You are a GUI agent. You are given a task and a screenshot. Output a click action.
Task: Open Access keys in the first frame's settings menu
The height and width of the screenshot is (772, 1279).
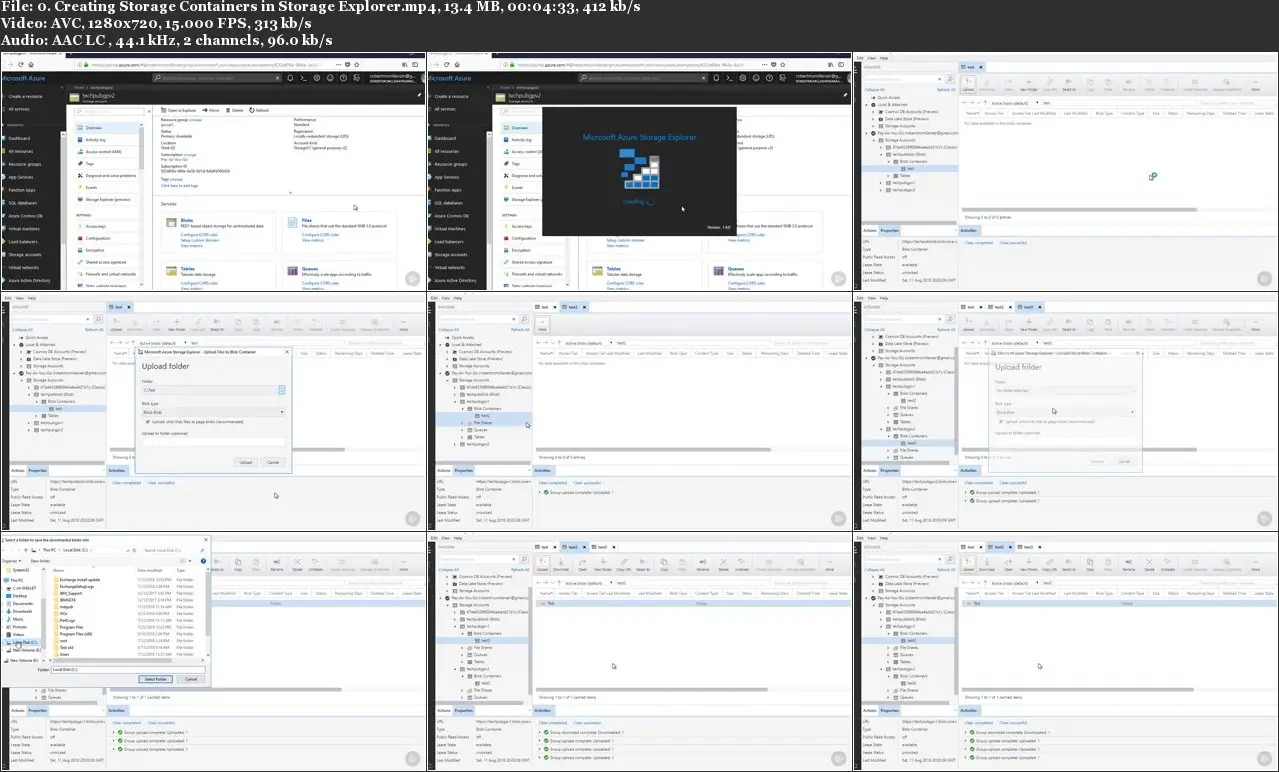[x=96, y=226]
